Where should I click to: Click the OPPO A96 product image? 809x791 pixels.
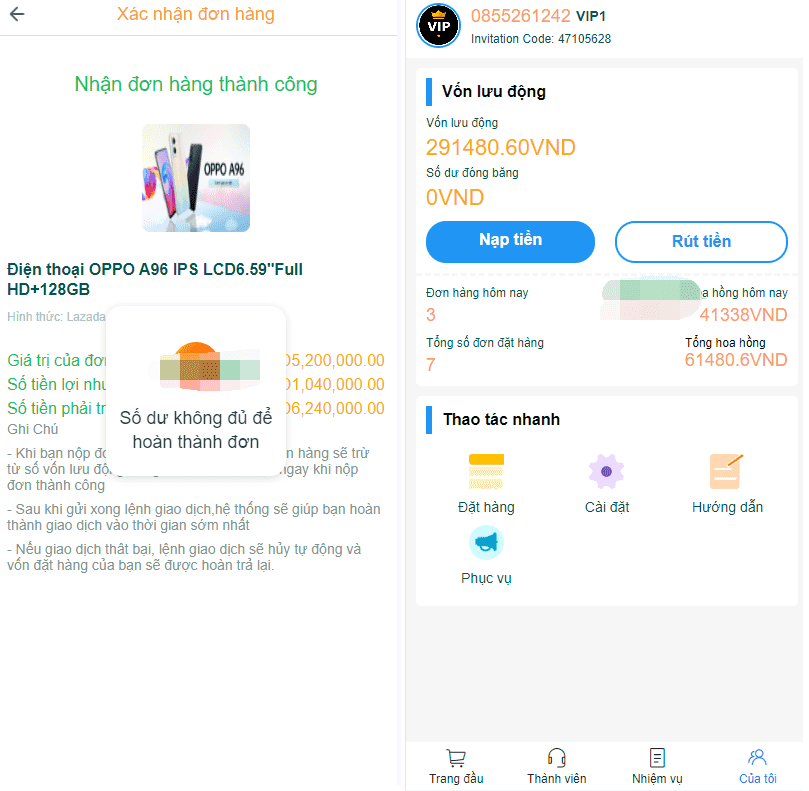click(196, 178)
